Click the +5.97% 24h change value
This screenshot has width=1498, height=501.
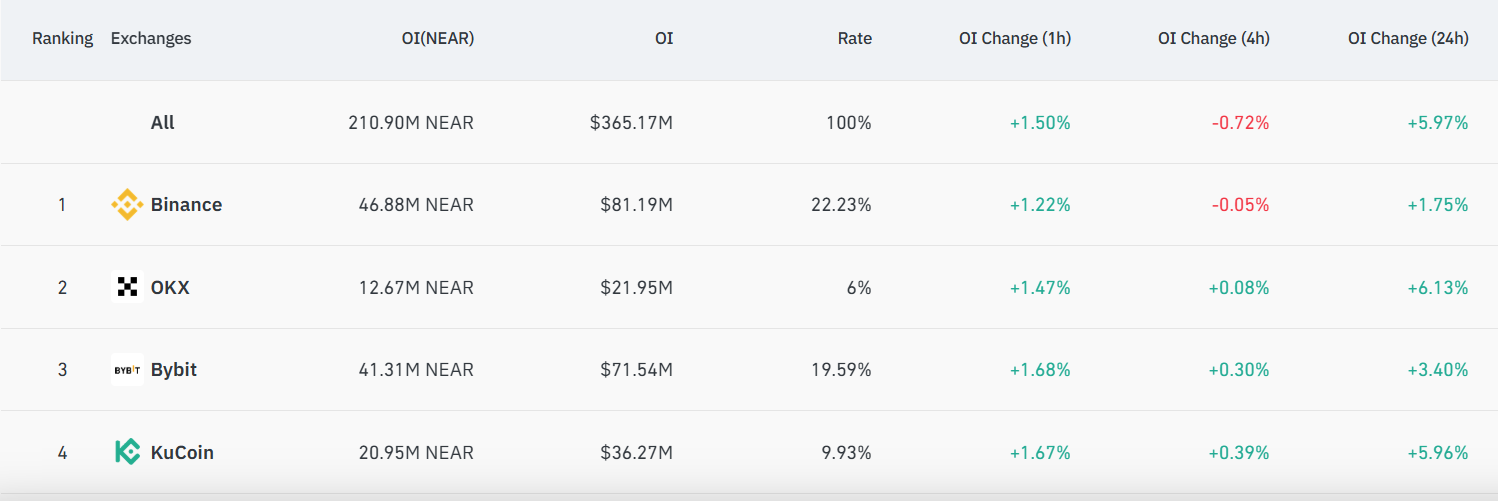pyautogui.click(x=1437, y=123)
